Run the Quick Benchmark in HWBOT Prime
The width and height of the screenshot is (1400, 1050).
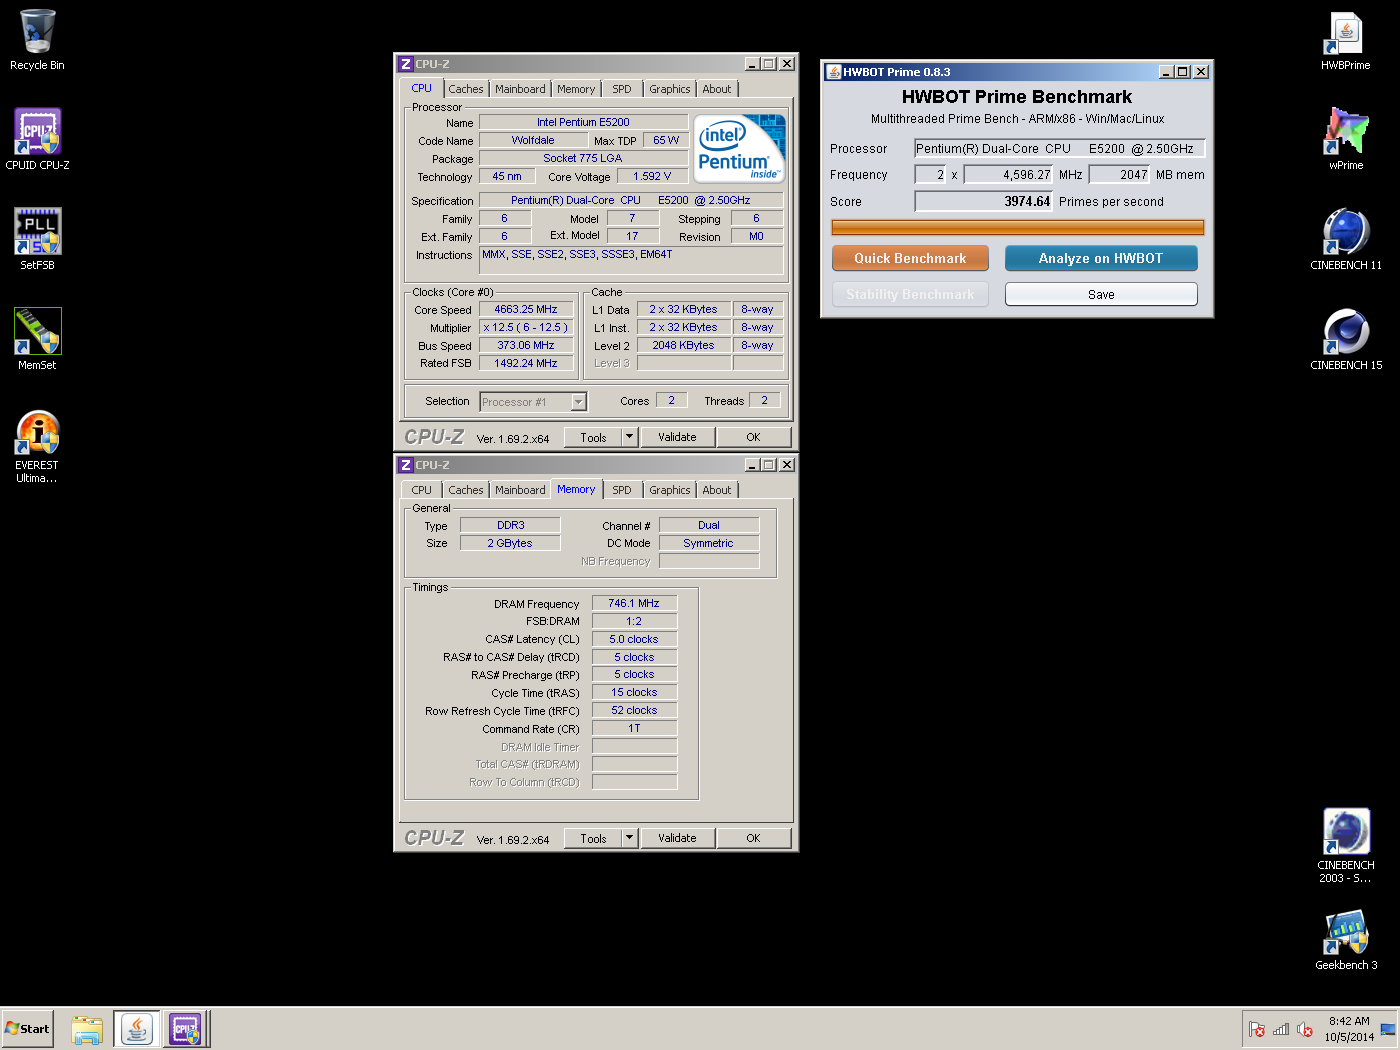click(910, 258)
